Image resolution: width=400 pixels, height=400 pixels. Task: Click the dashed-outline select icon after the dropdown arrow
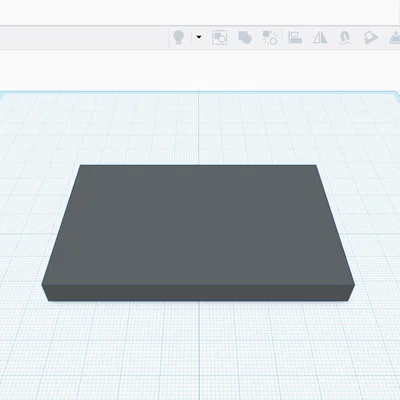click(x=220, y=37)
